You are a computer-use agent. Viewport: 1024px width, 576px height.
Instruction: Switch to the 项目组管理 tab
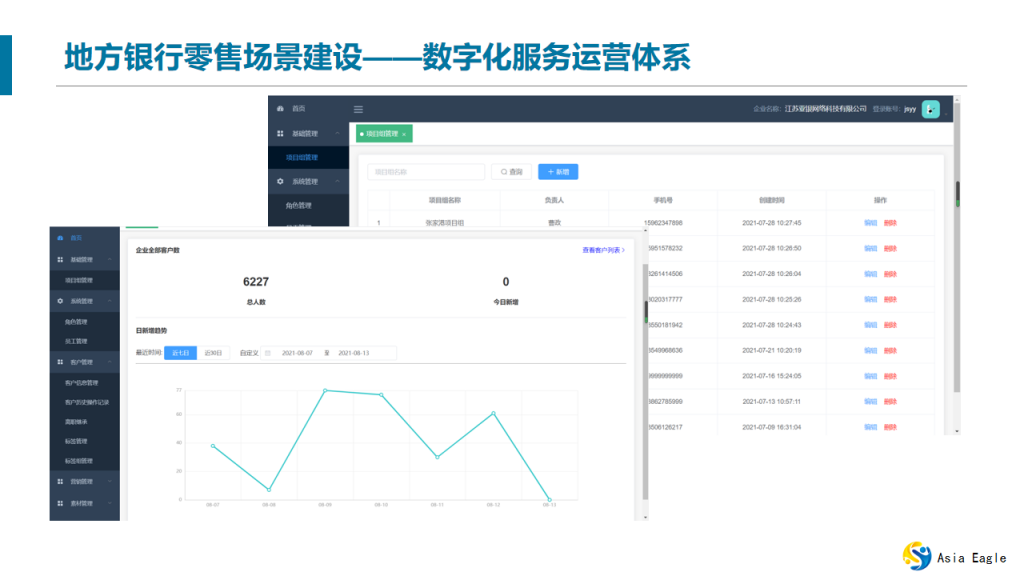coord(384,132)
